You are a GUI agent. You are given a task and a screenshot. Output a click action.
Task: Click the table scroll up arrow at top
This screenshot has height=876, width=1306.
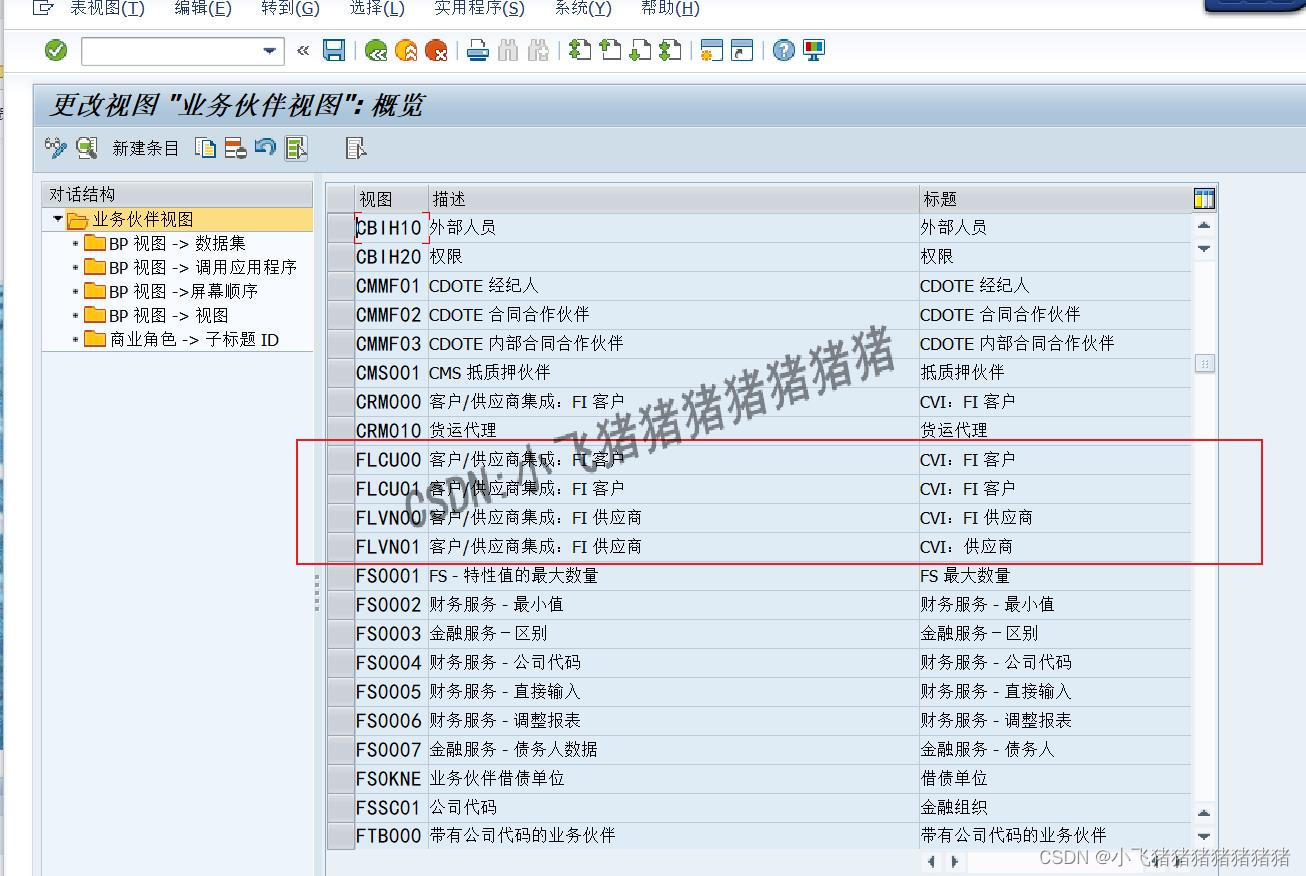pyautogui.click(x=1204, y=225)
